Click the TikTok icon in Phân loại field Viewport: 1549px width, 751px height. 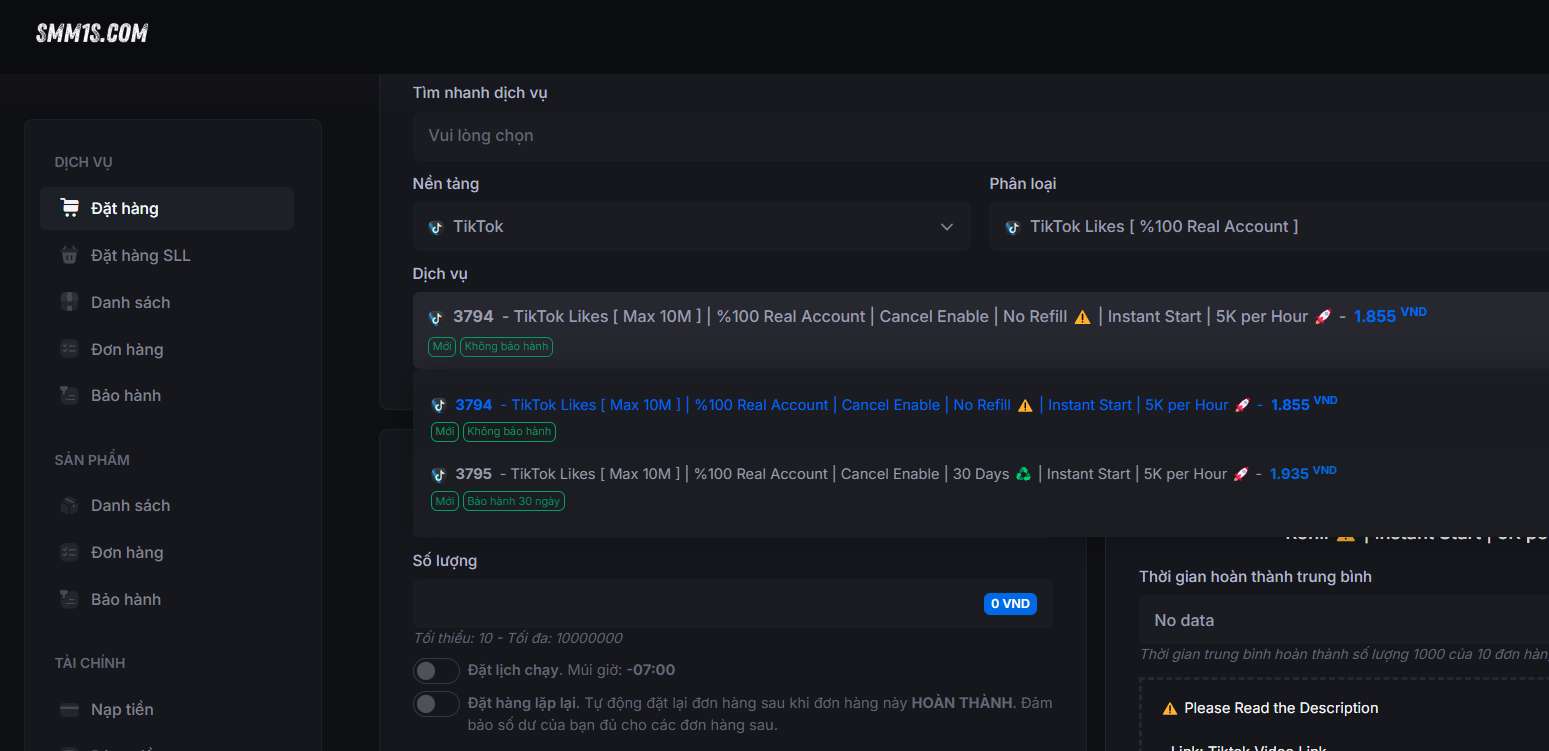pyautogui.click(x=1012, y=227)
